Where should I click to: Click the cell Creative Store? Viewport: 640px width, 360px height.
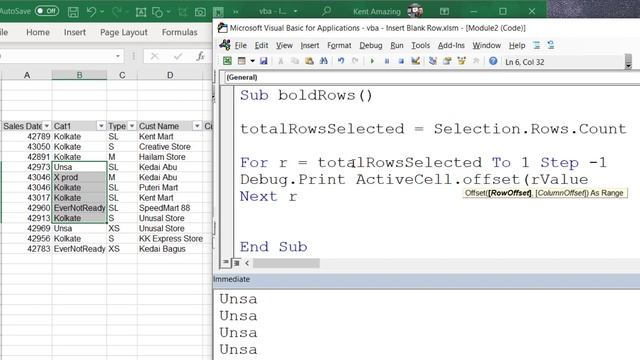[170, 147]
